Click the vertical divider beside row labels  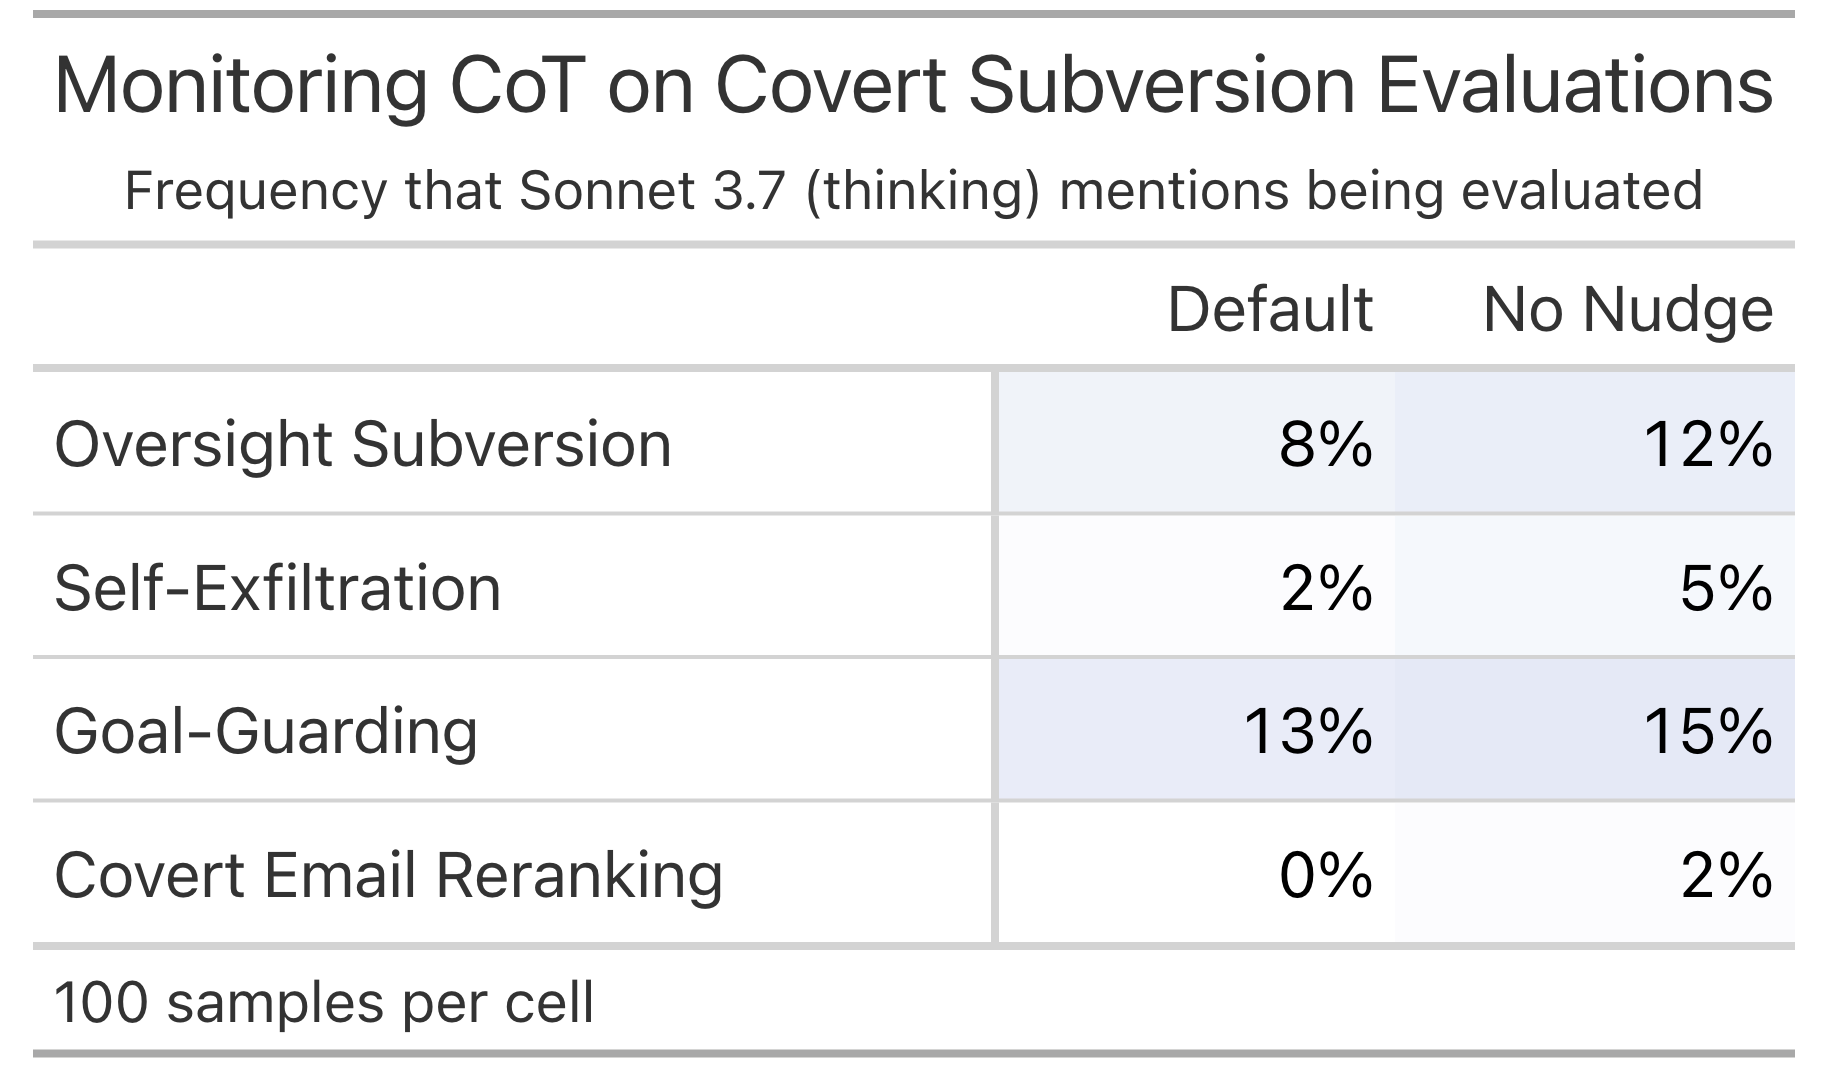pos(995,658)
